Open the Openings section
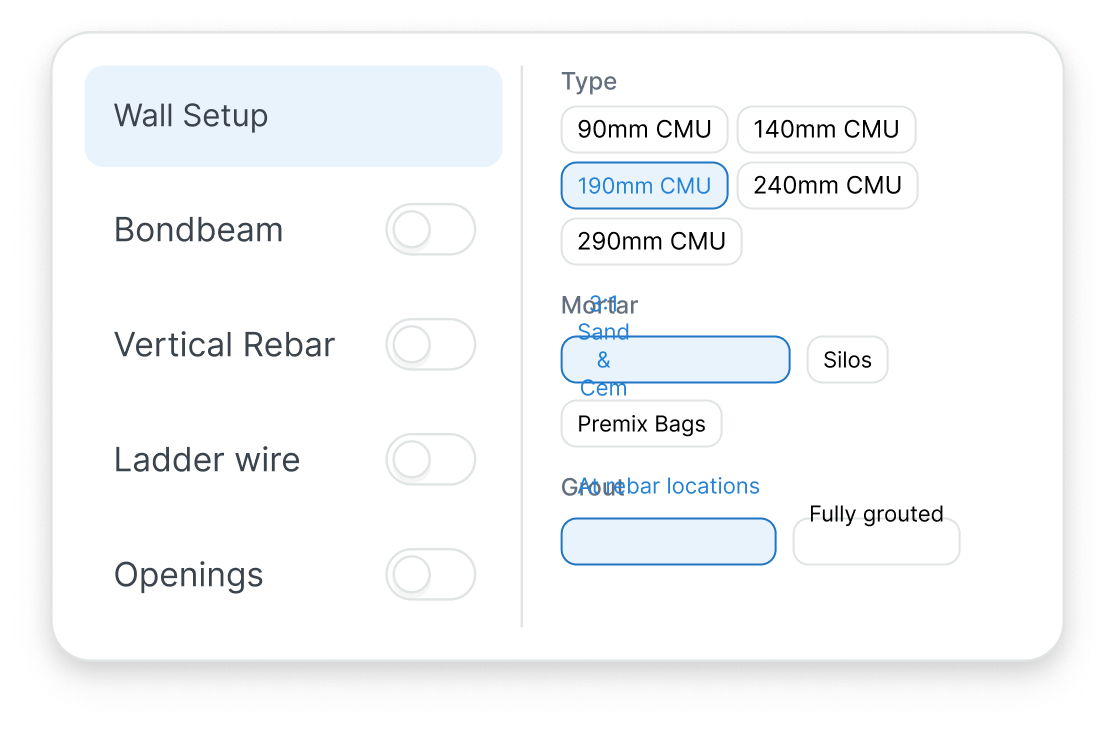This screenshot has width=1116, height=732. (188, 575)
